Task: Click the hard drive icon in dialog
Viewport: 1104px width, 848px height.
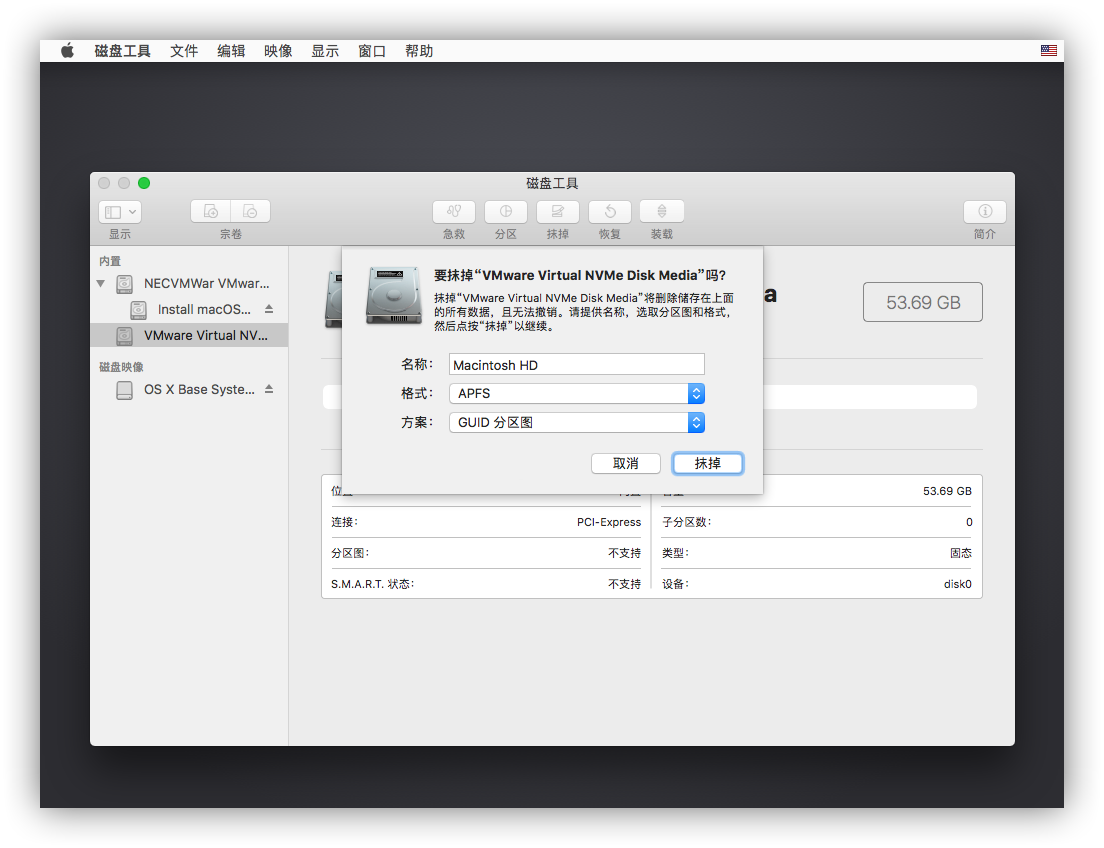Action: coord(394,296)
